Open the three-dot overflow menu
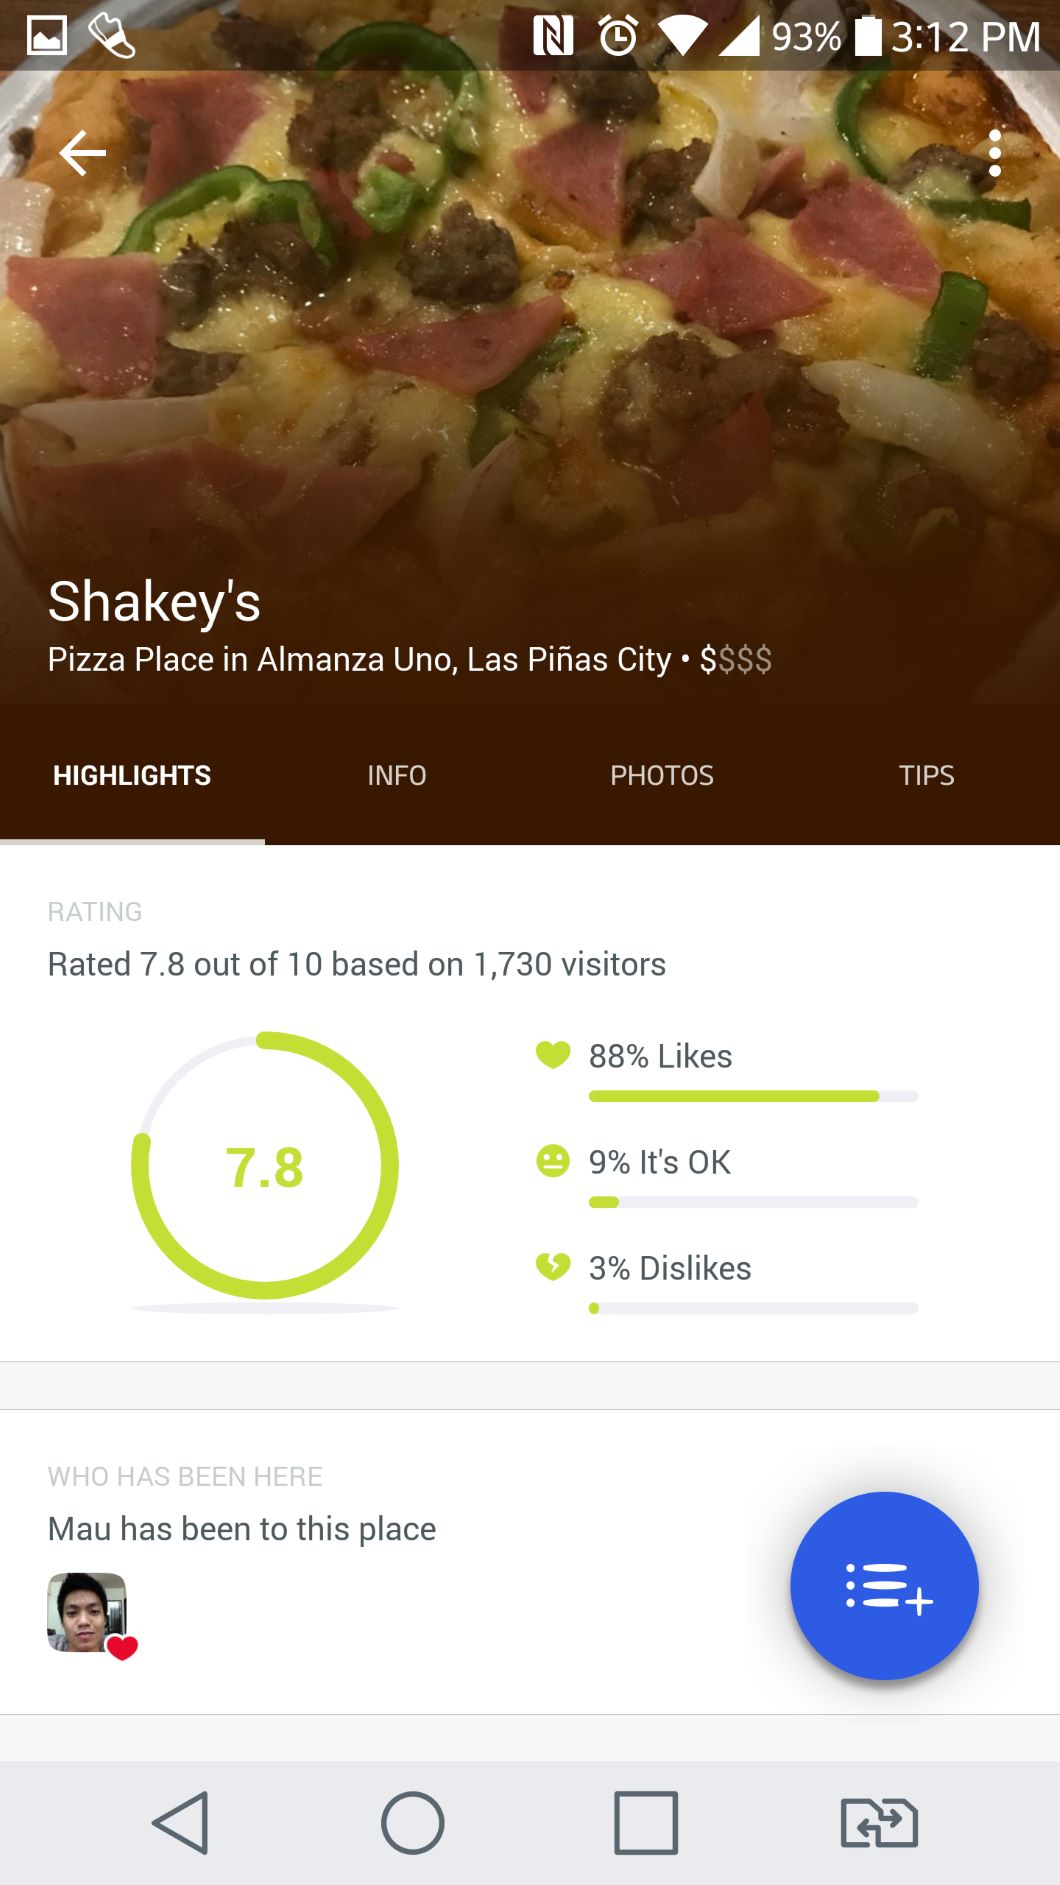Screen dimensions: 1060x1885 [x=994, y=153]
